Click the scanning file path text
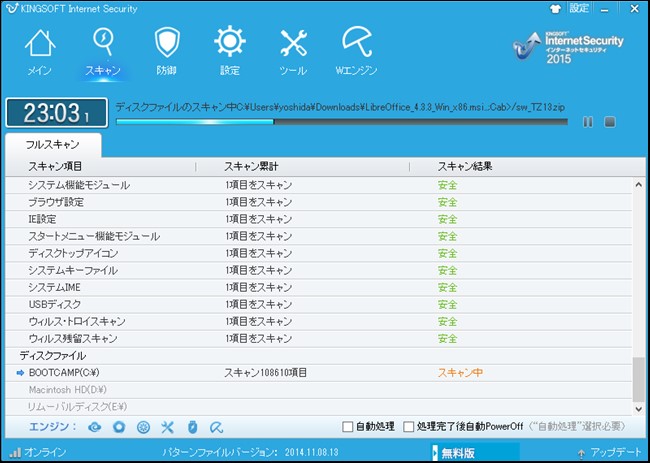Image resolution: width=650 pixels, height=463 pixels. (340, 107)
